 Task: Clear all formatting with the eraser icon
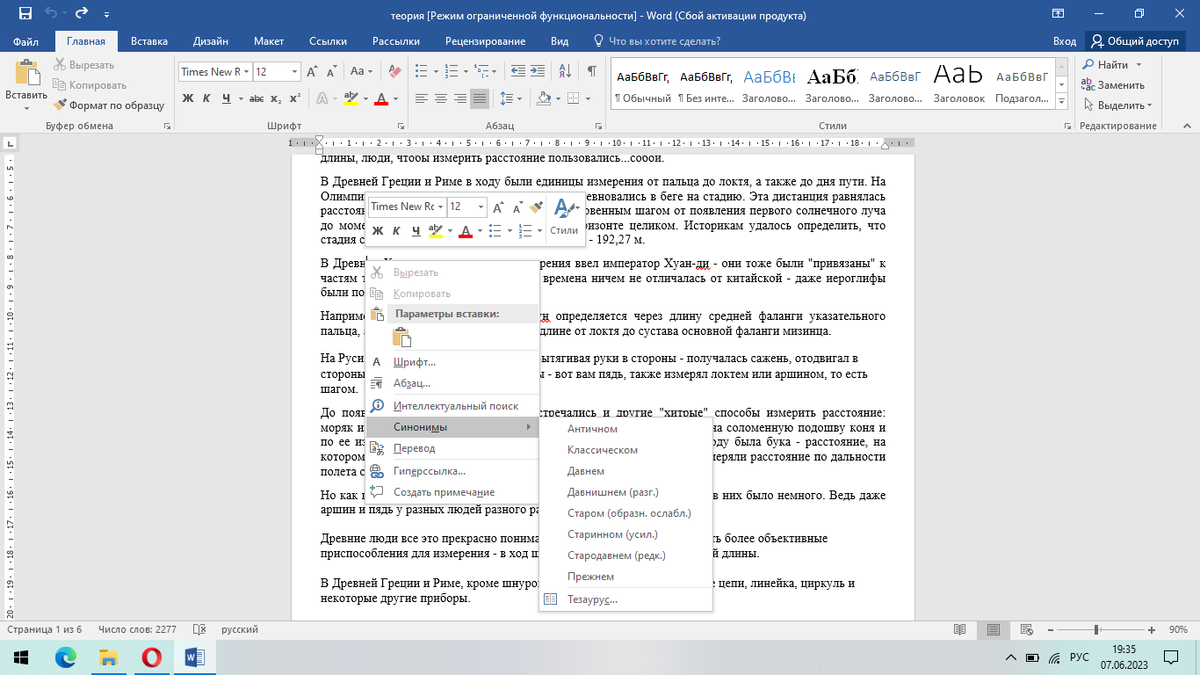click(x=393, y=72)
